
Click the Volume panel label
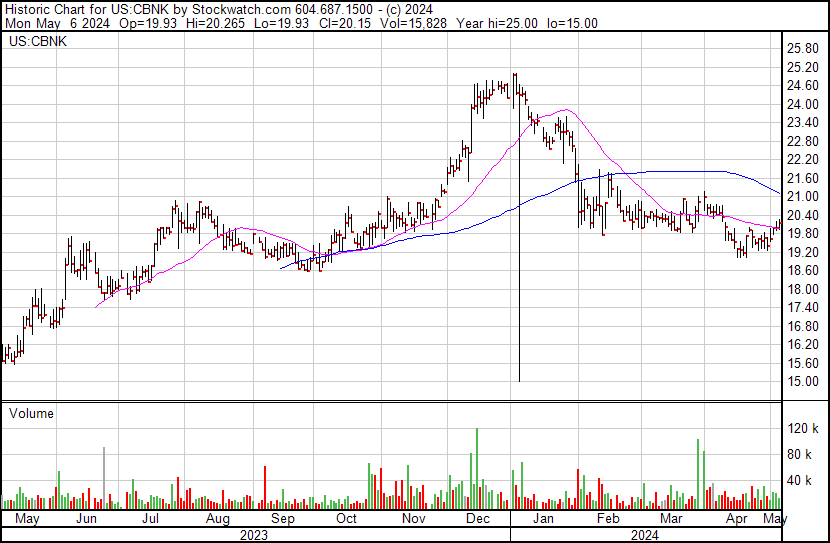click(x=31, y=413)
